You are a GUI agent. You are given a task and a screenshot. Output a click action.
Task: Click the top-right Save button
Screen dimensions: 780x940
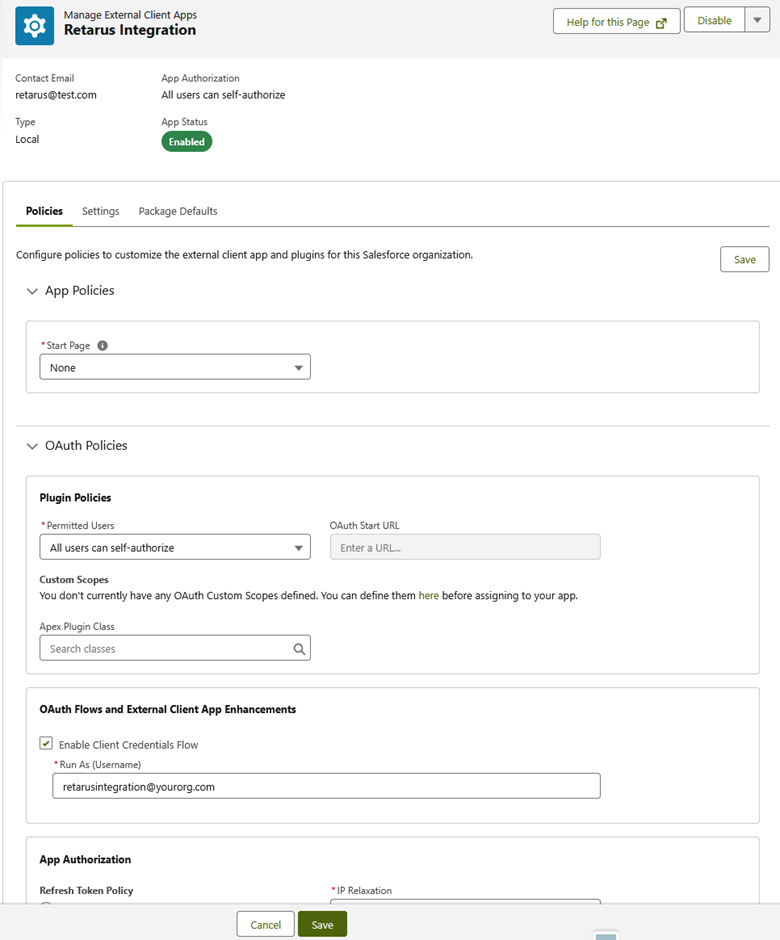pos(744,260)
